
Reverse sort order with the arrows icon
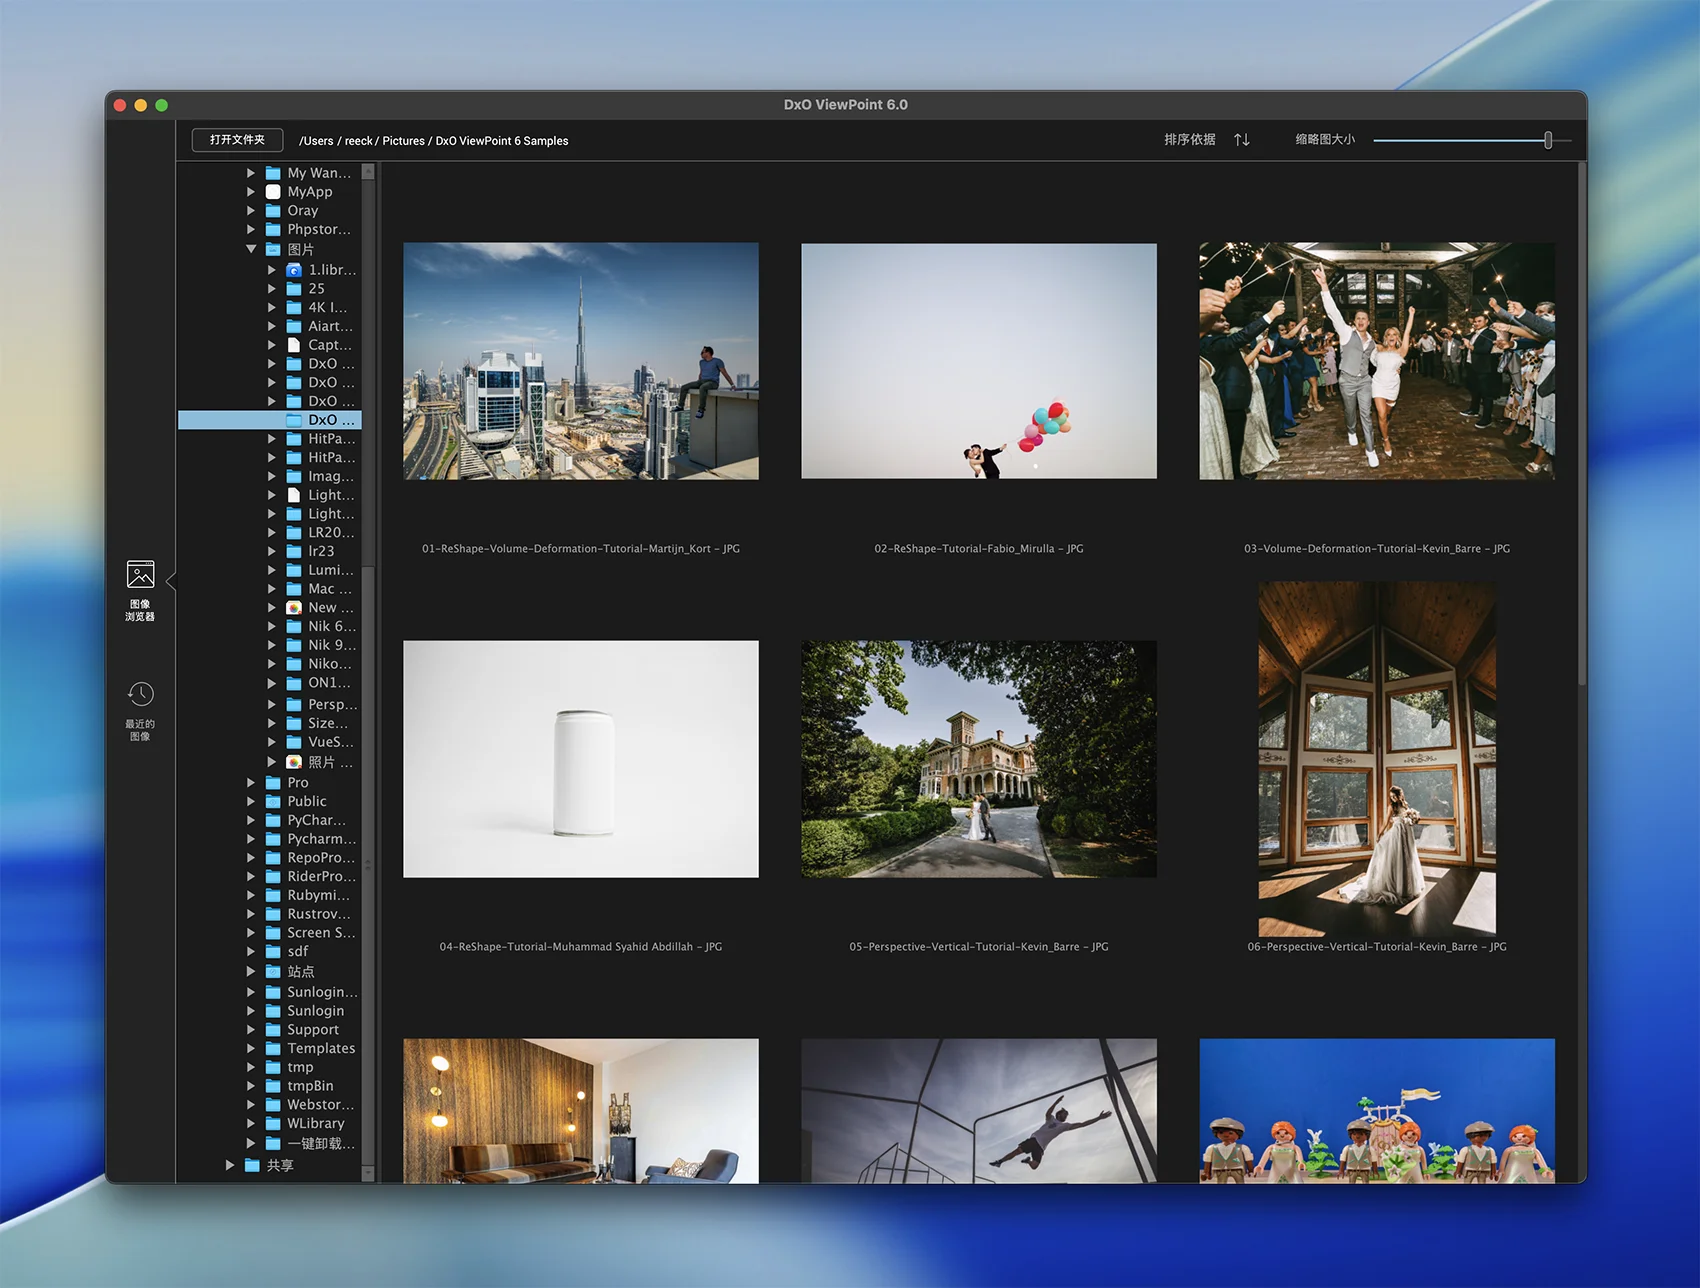point(1242,140)
